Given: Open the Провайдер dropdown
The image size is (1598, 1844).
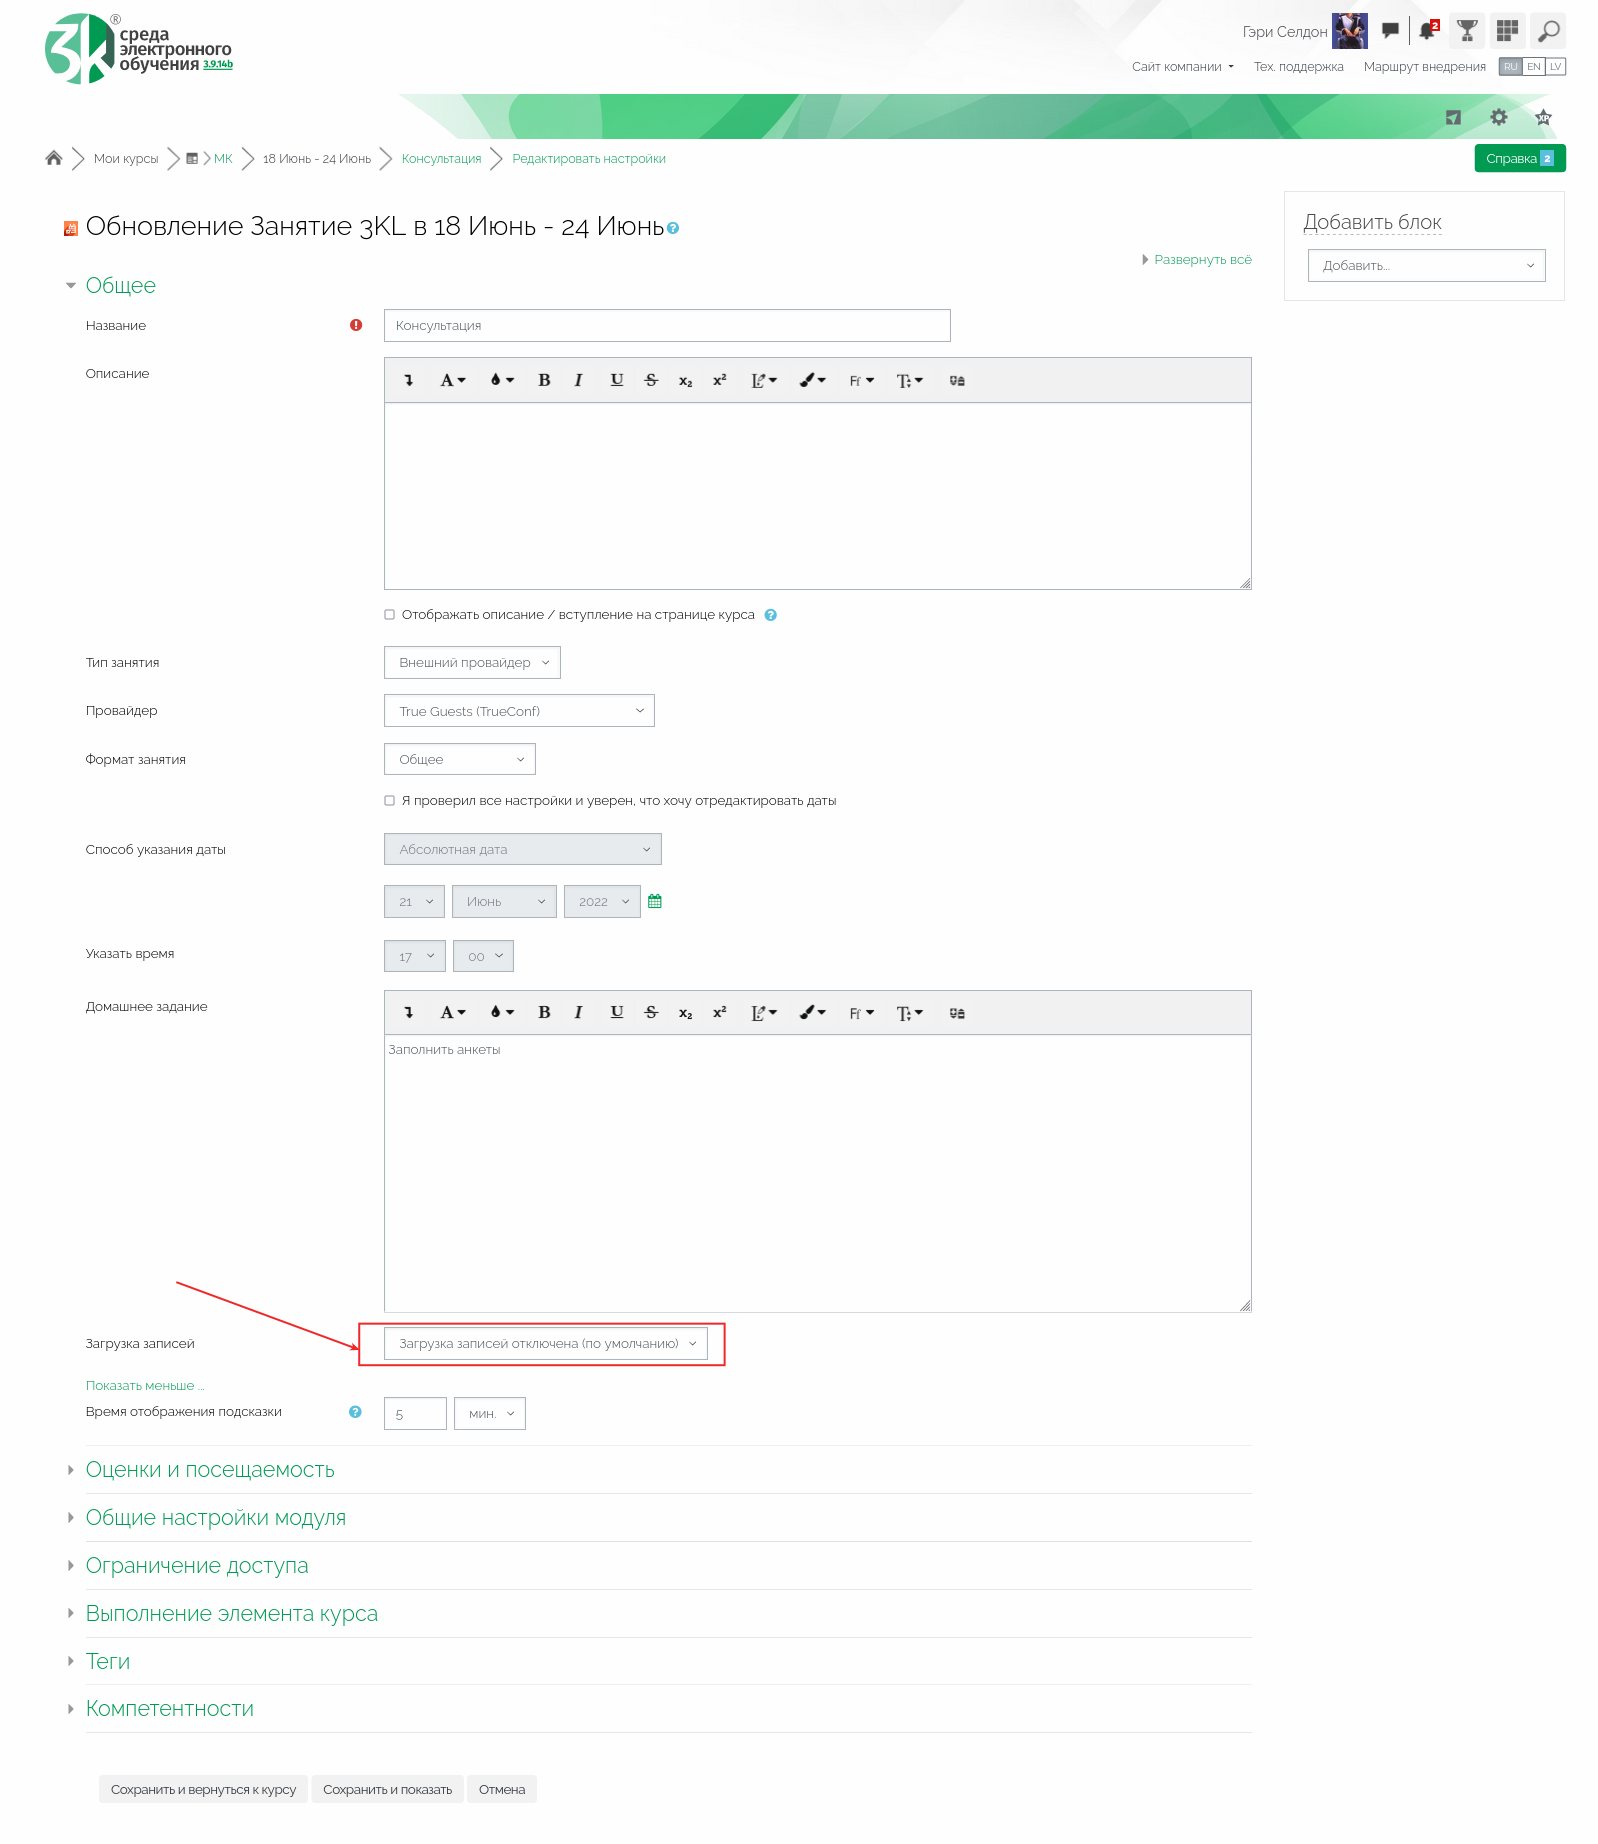Looking at the screenshot, I should (519, 711).
